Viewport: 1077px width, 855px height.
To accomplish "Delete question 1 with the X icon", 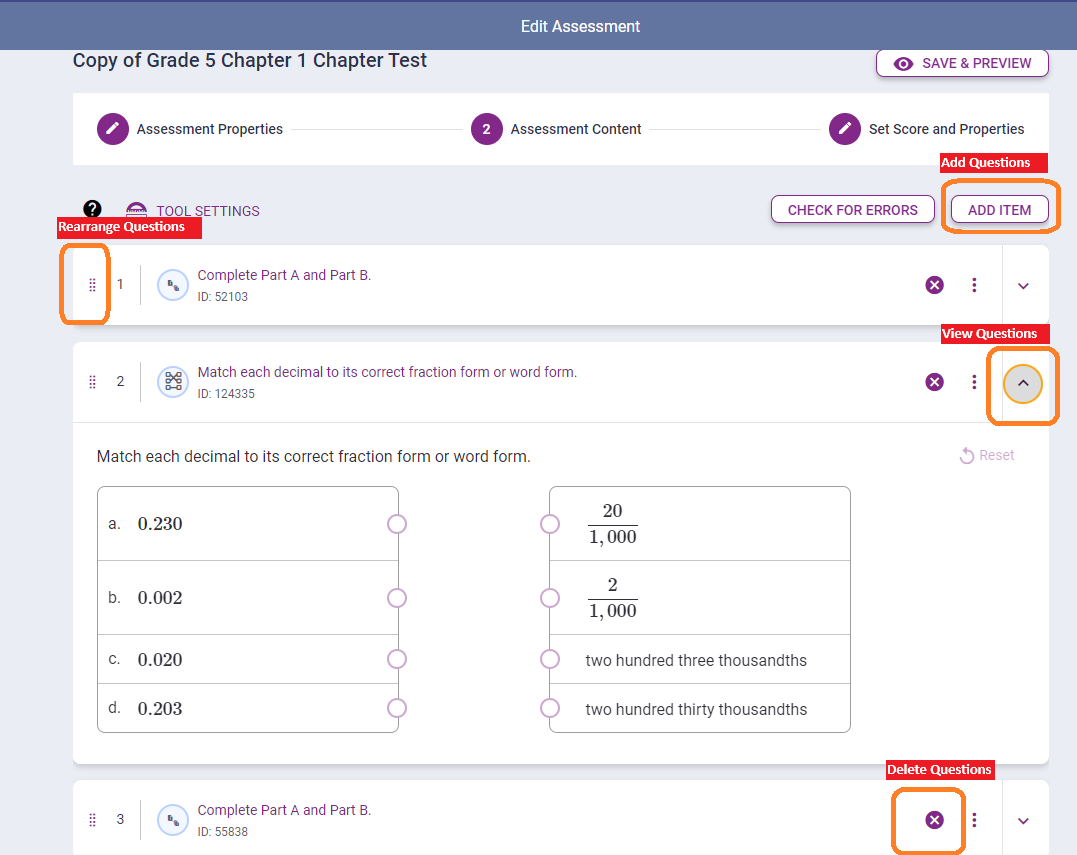I will tap(934, 285).
